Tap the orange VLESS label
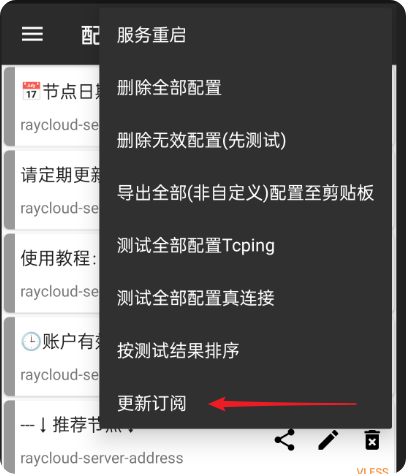 (x=372, y=471)
